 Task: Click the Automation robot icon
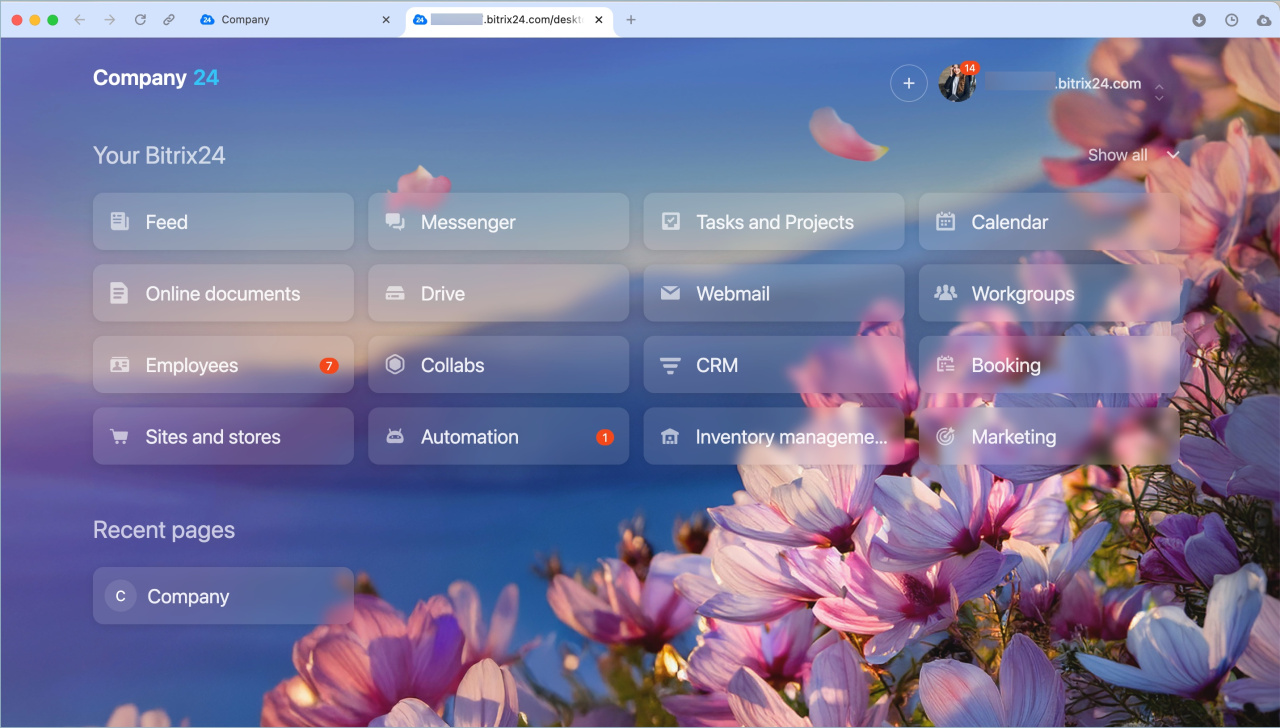pyautogui.click(x=395, y=437)
